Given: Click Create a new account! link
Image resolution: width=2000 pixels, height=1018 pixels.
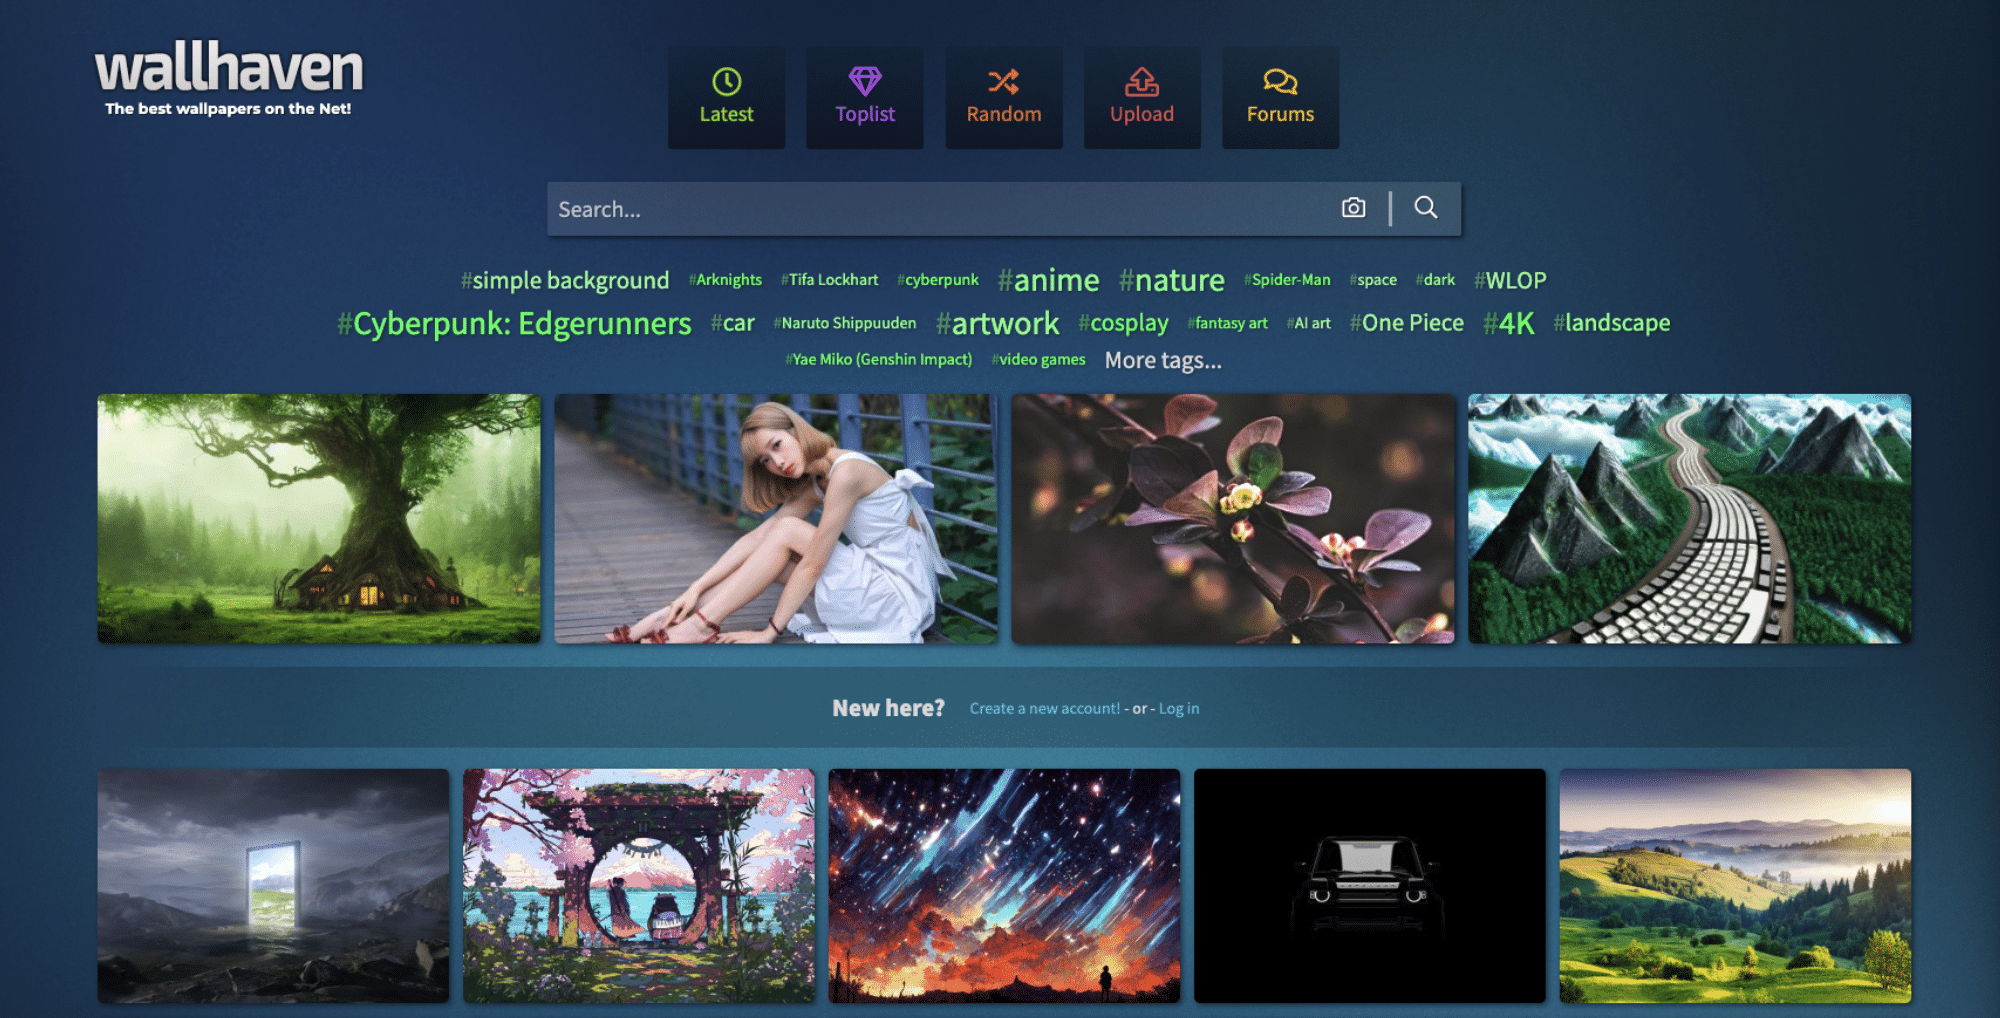Looking at the screenshot, I should click(x=1045, y=708).
